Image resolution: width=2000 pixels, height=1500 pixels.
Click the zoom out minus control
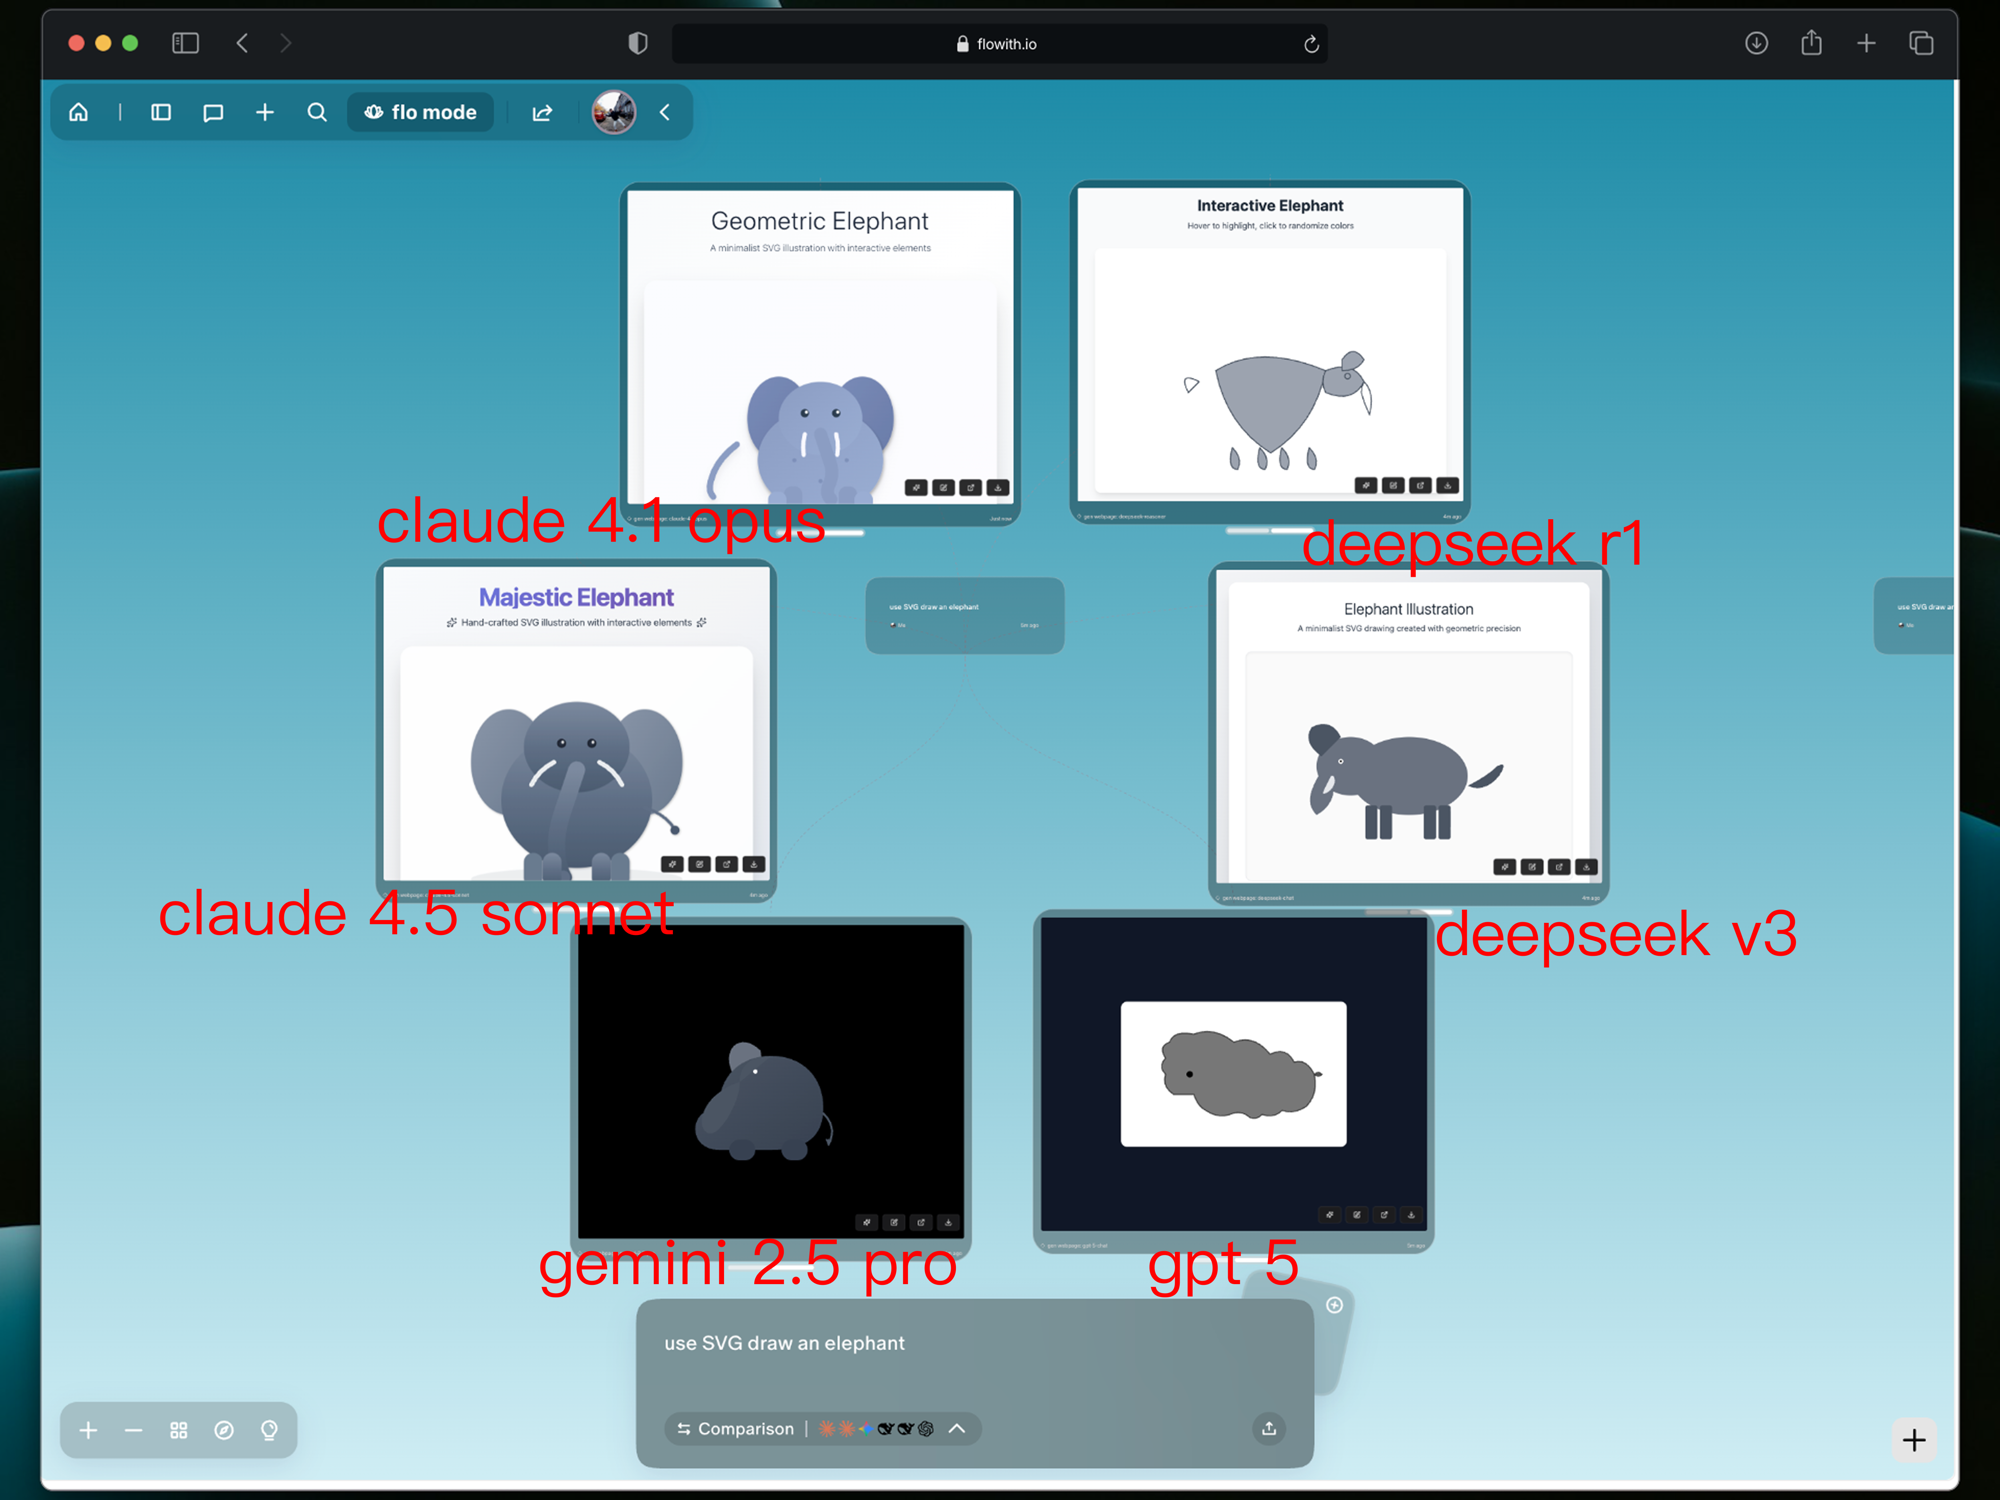click(x=133, y=1430)
